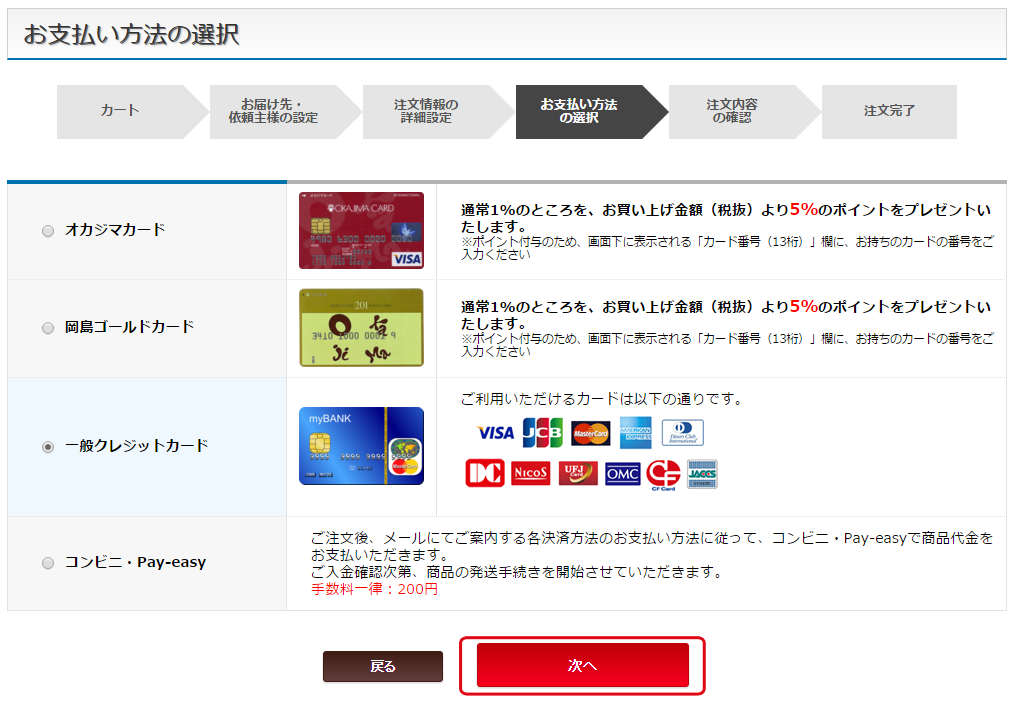Screen dimensions: 1010x702
Task: Click the JACCS card logo
Action: coord(701,474)
